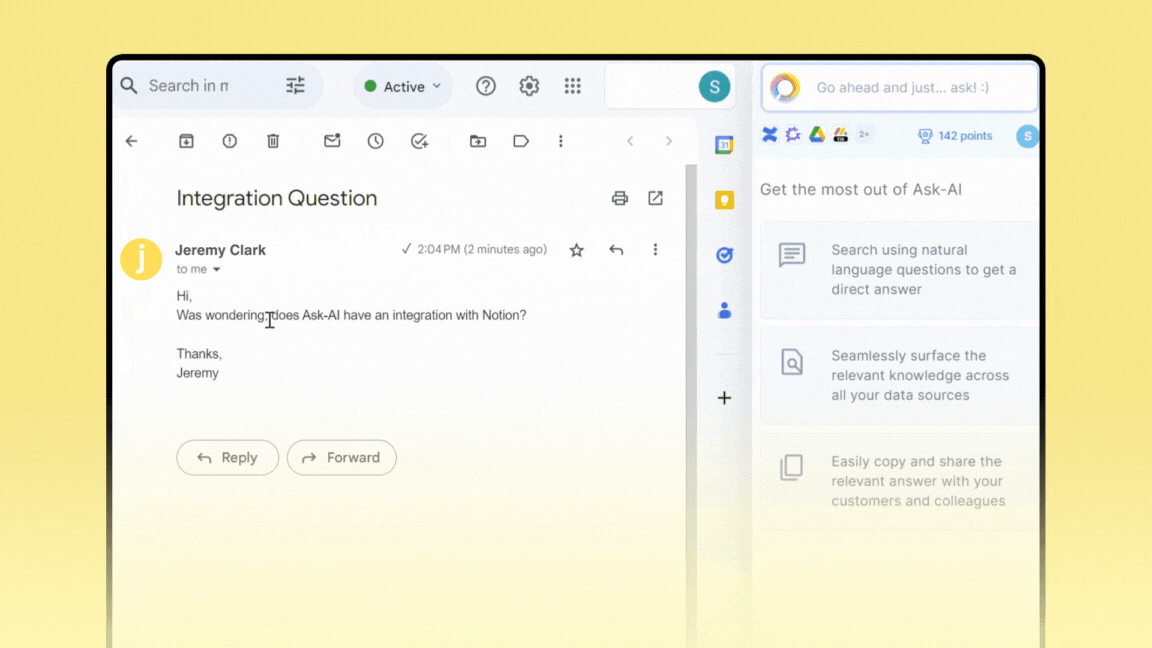Open Google Tasks in the side panel
This screenshot has height=648, width=1152.
724,255
